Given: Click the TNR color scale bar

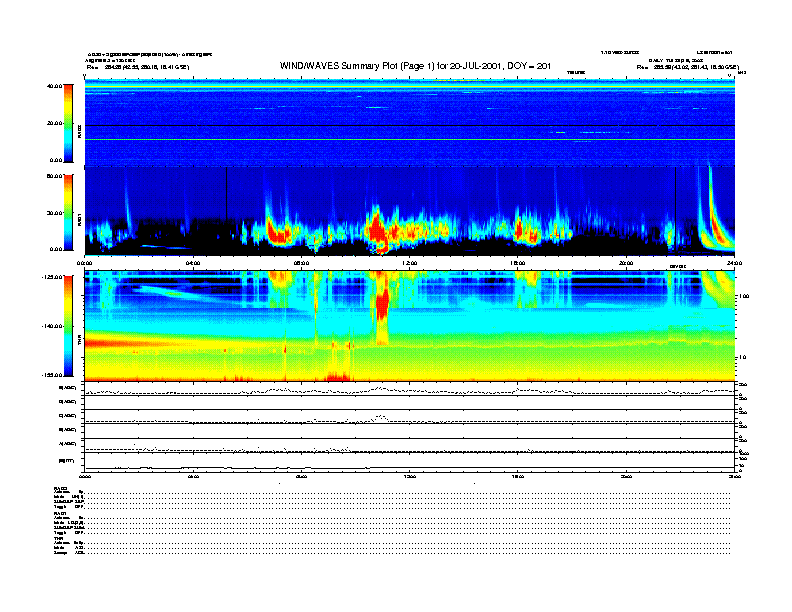Looking at the screenshot, I should click(68, 326).
